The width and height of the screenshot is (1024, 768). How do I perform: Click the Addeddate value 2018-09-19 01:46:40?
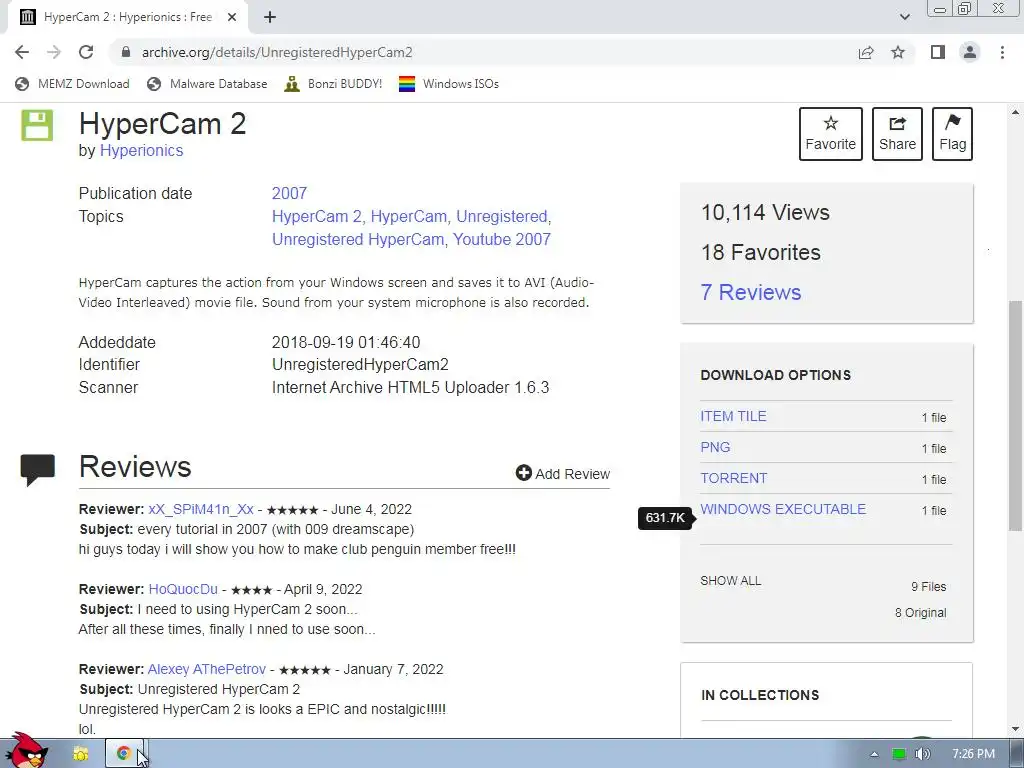coord(345,342)
